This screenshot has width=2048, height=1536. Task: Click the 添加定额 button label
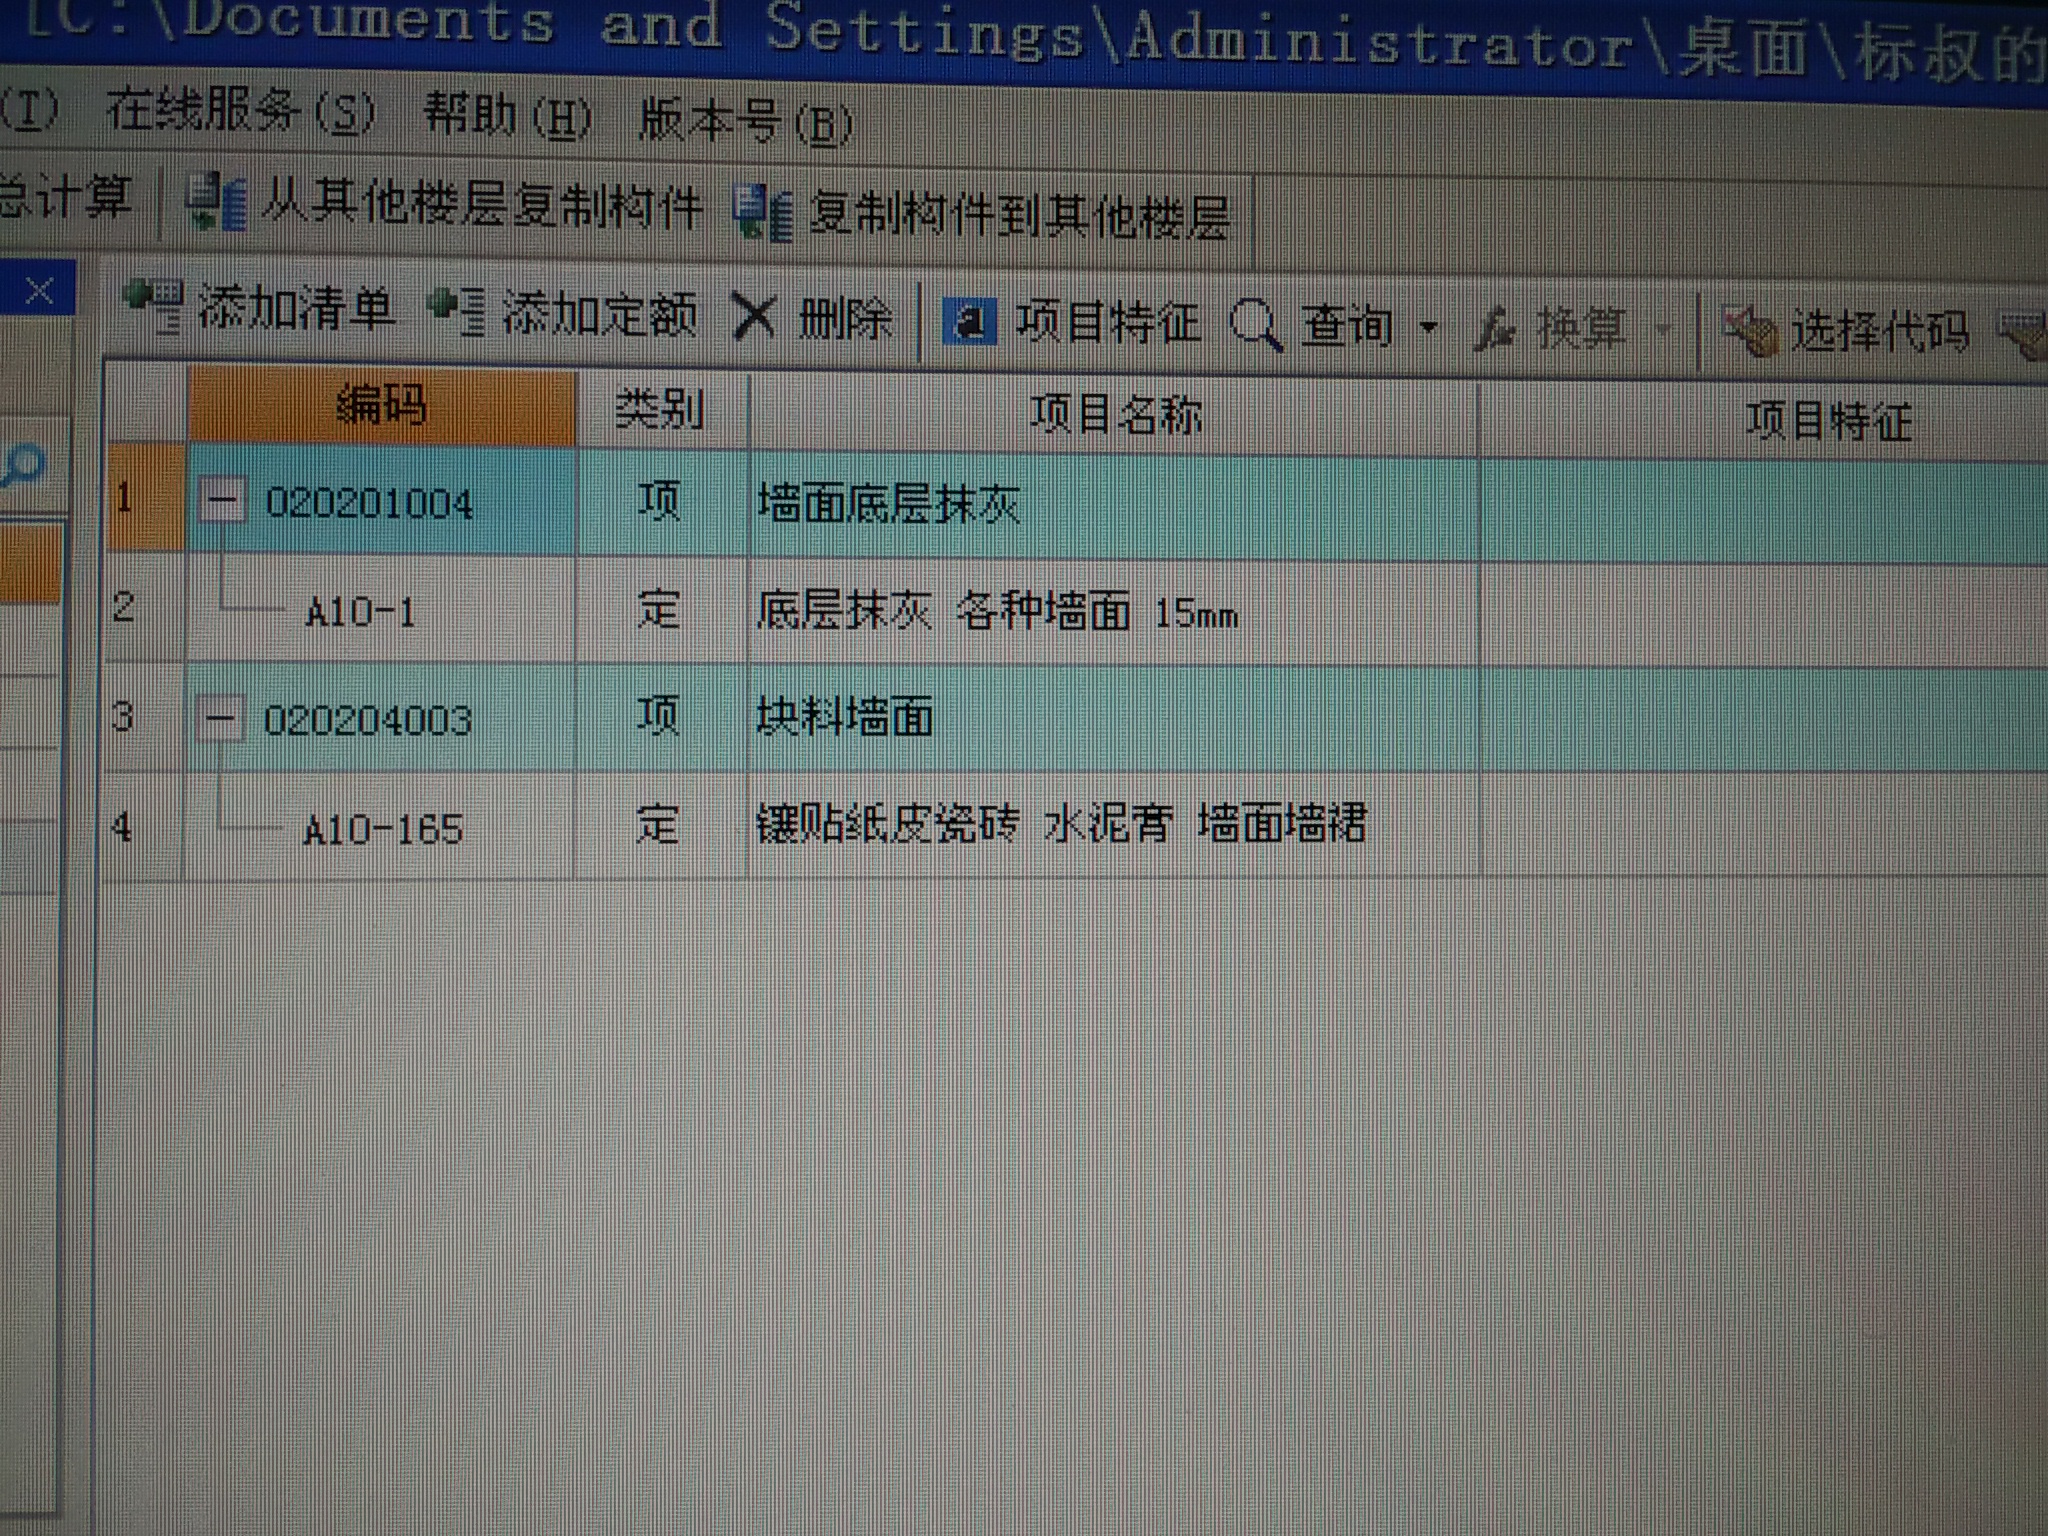pos(600,313)
